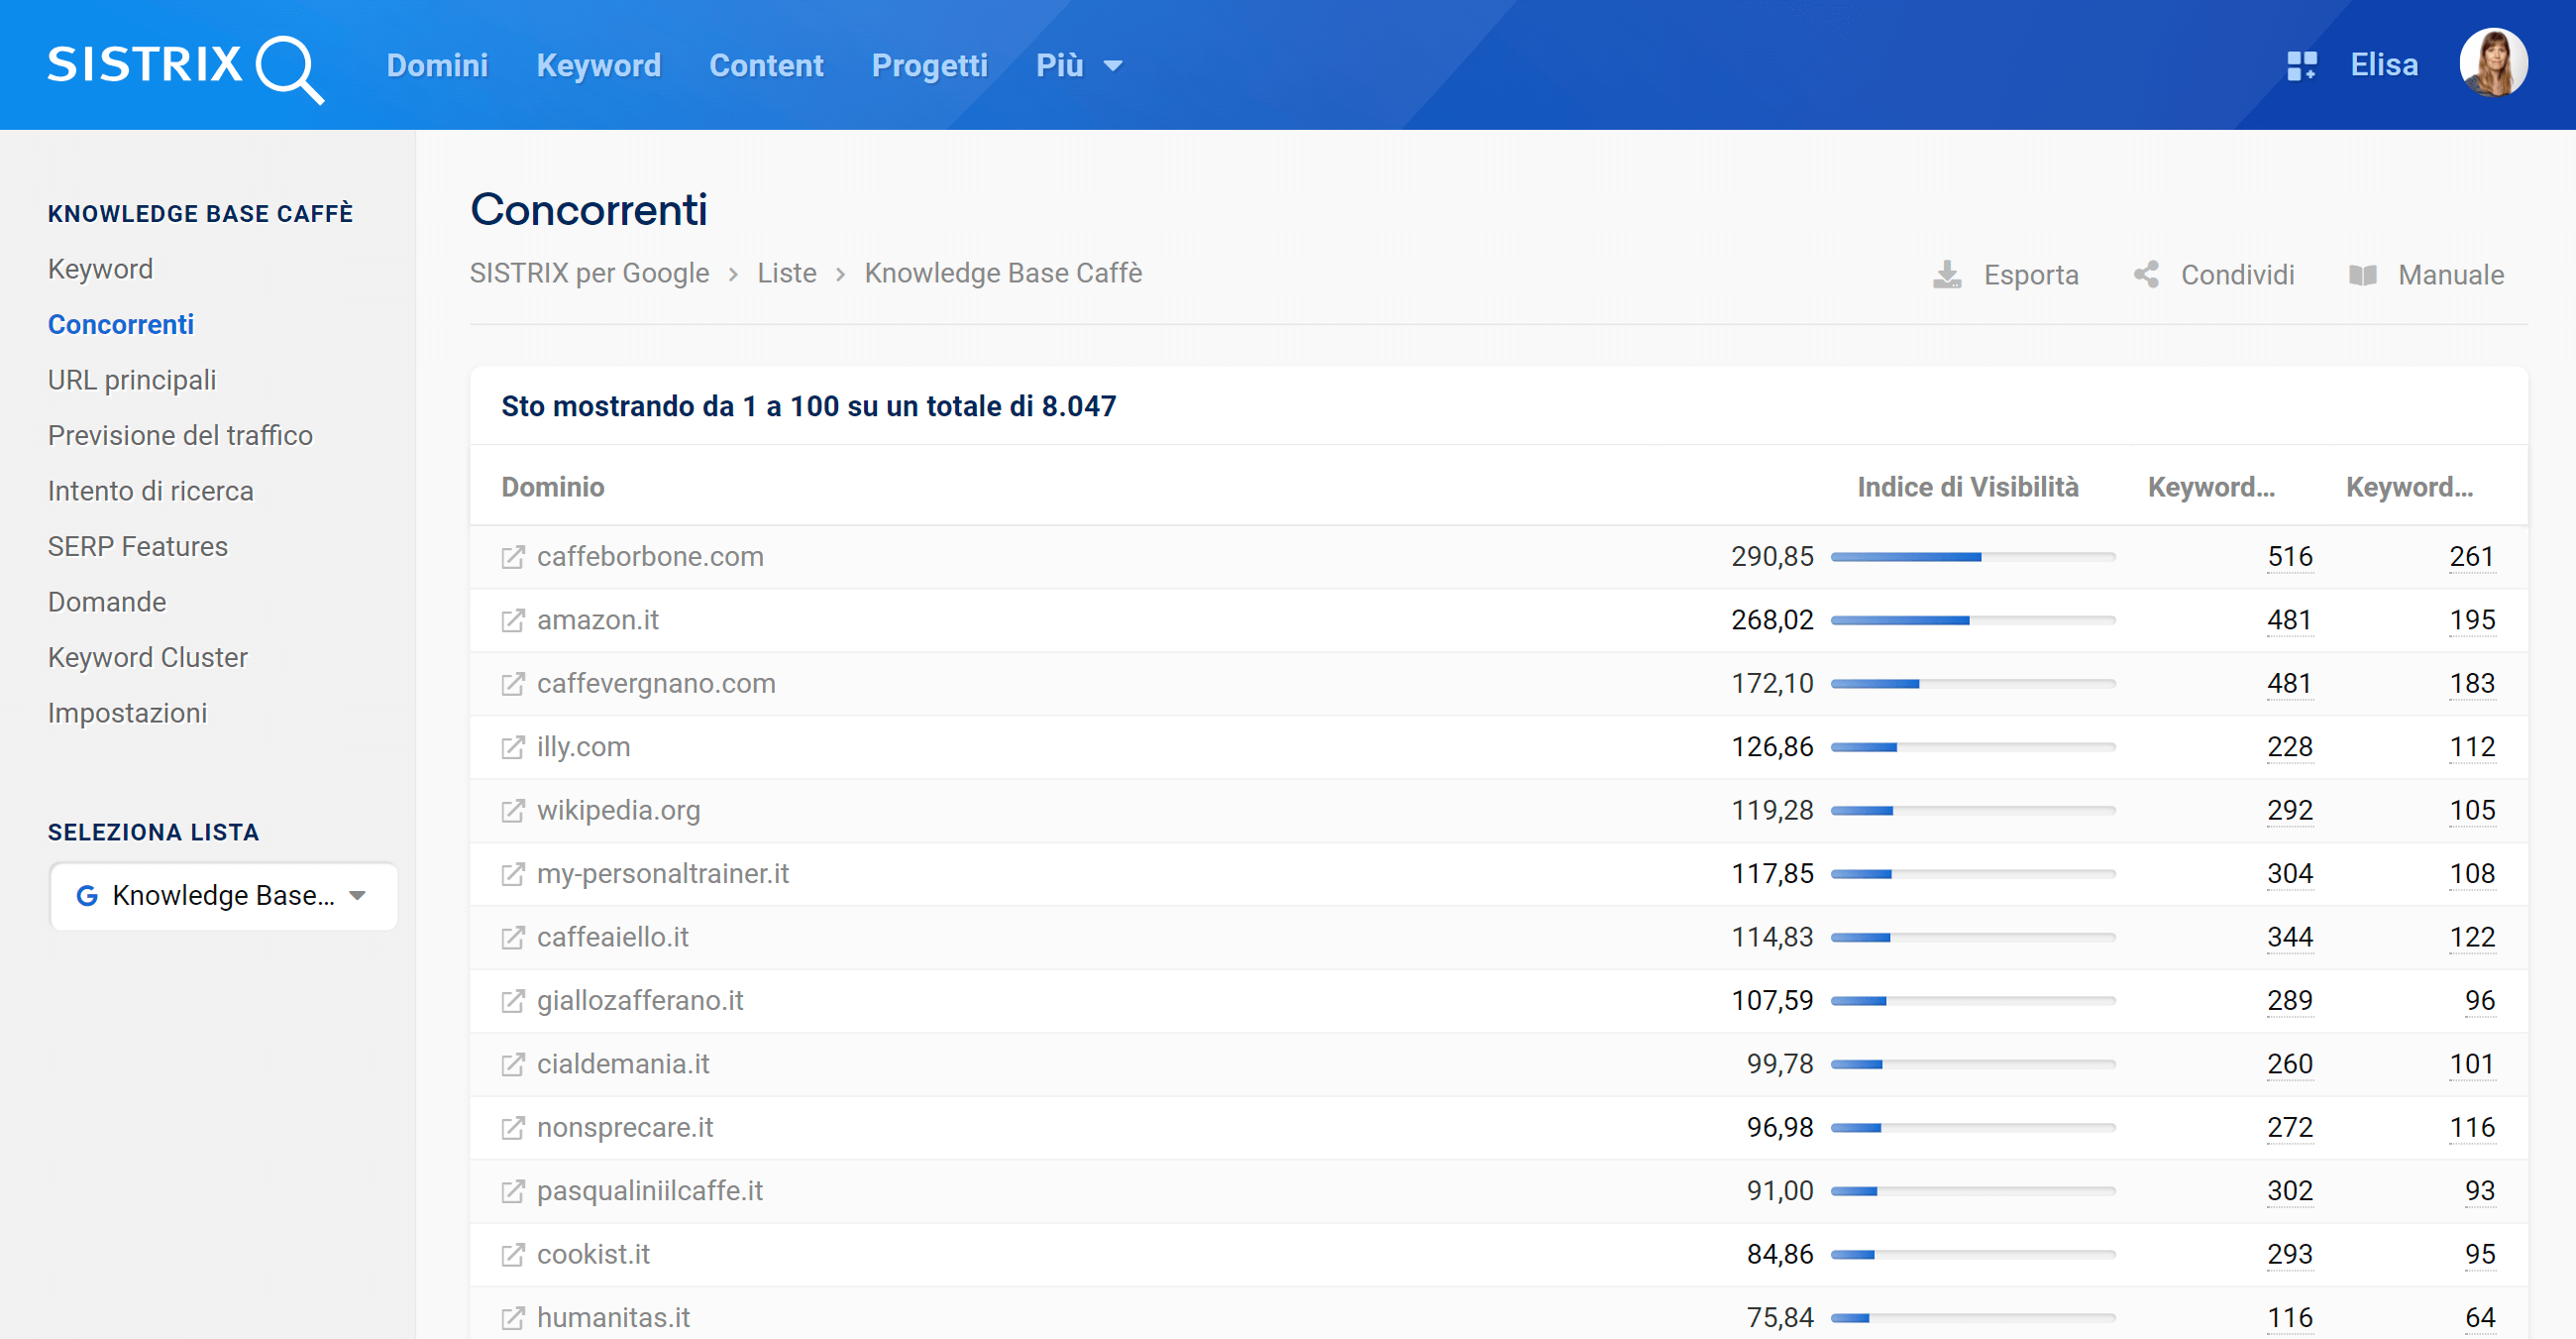Sort by Dominio column header
The image size is (2576, 1339).
point(553,487)
